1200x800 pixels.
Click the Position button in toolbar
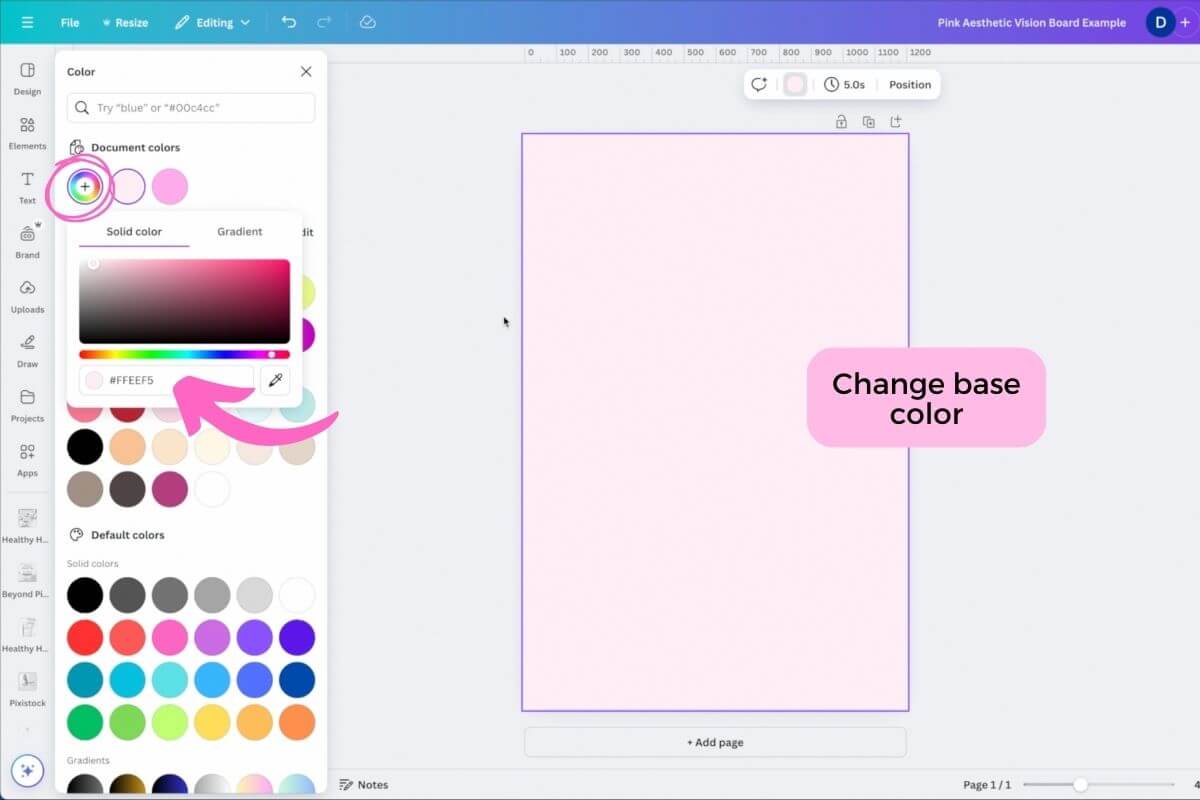click(x=910, y=85)
